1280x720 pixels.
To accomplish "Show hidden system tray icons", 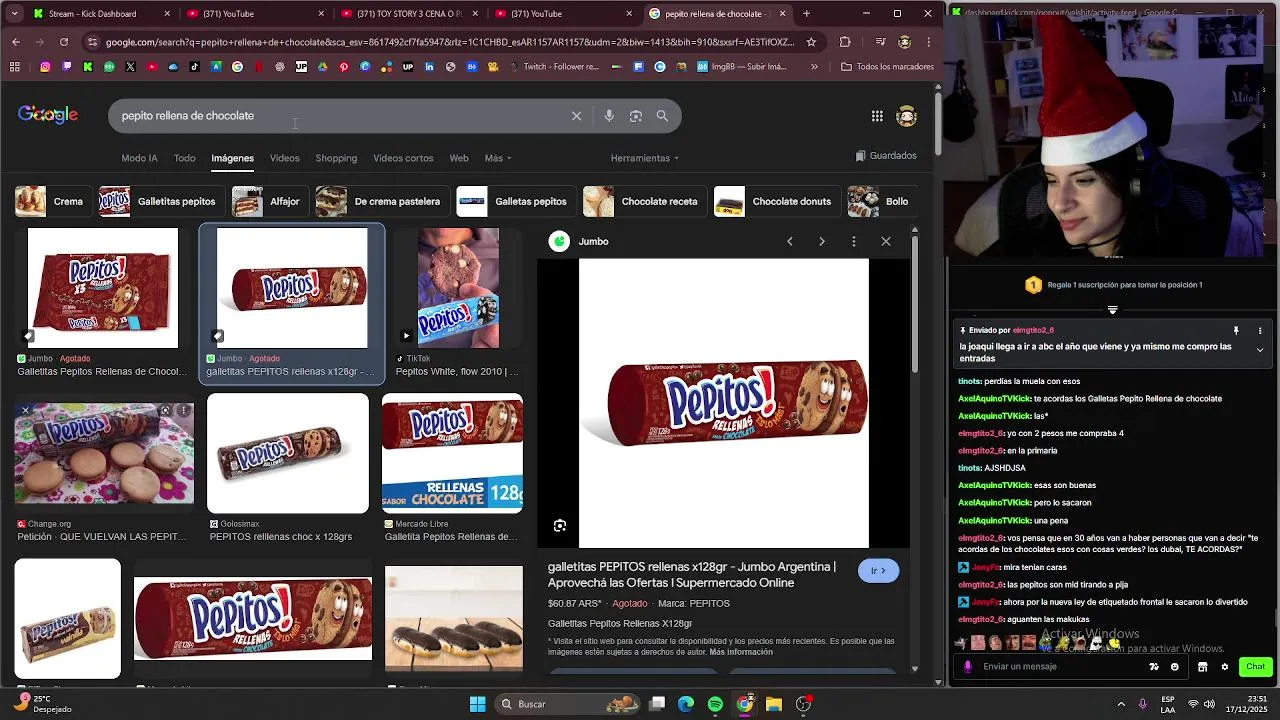I will [x=1121, y=704].
